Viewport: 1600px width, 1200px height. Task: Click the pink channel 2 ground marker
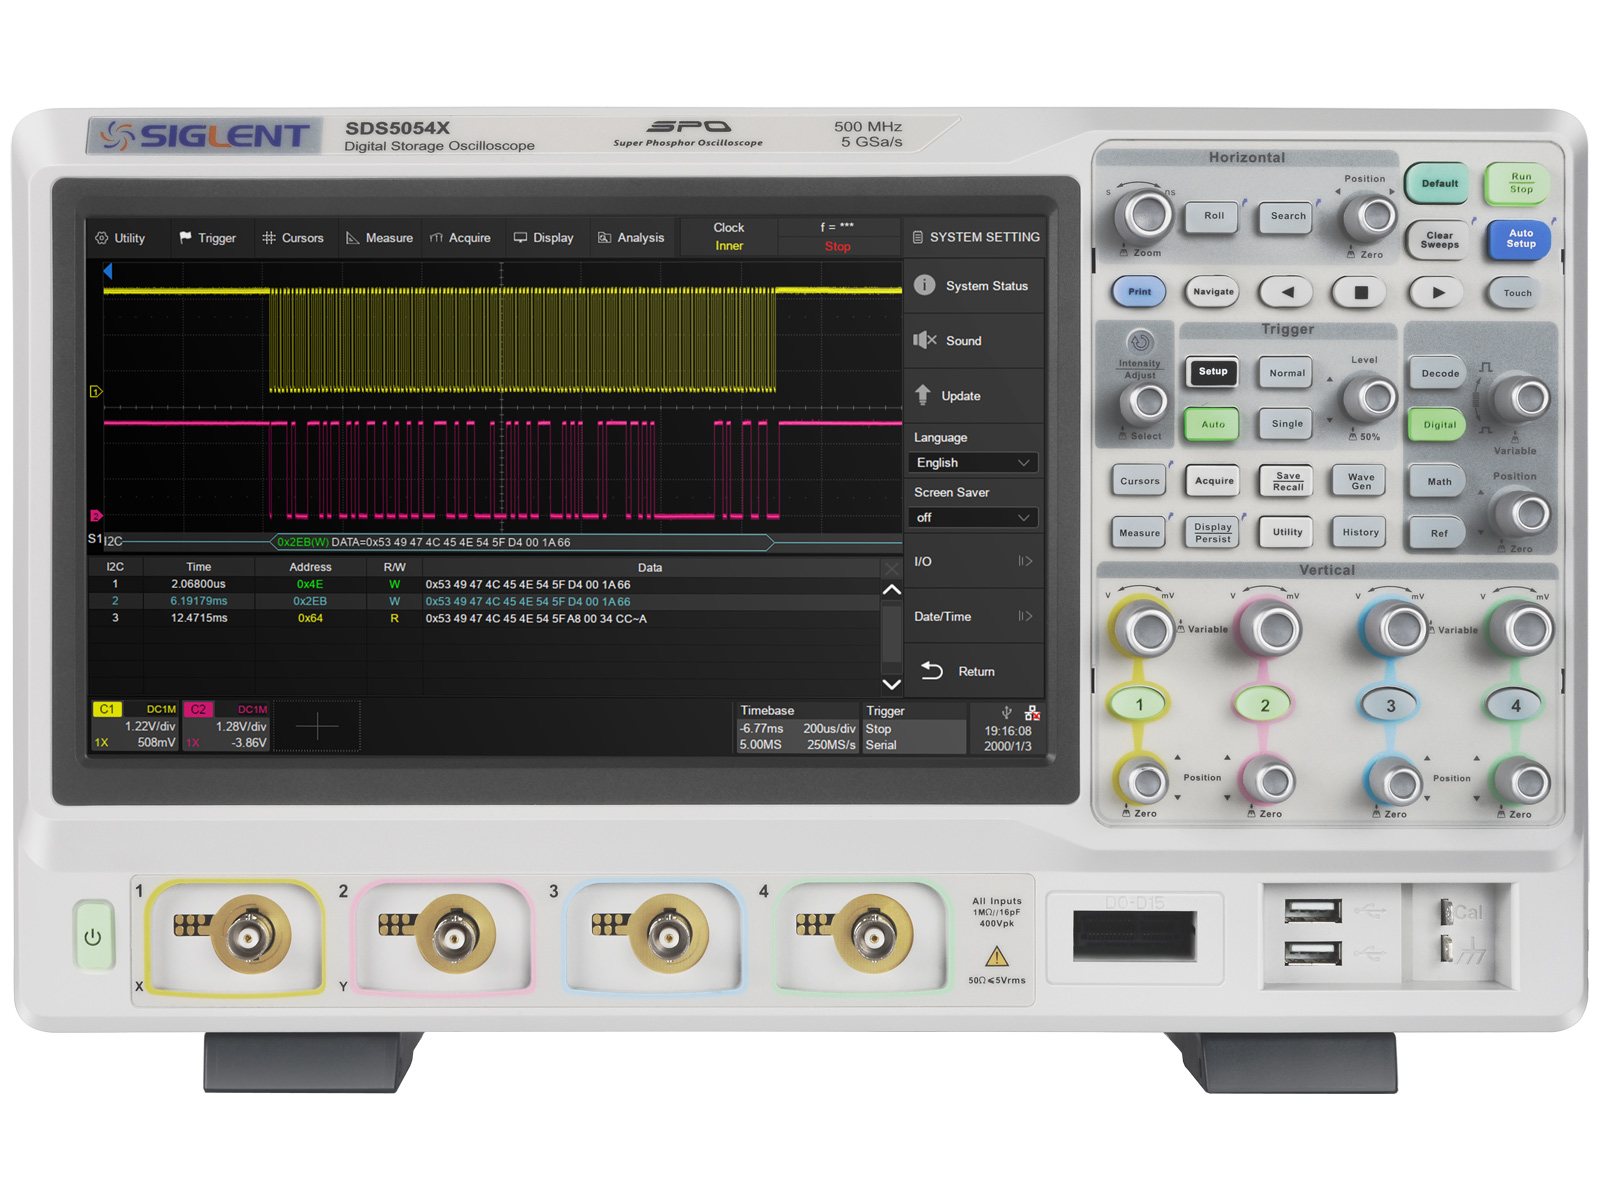[96, 516]
